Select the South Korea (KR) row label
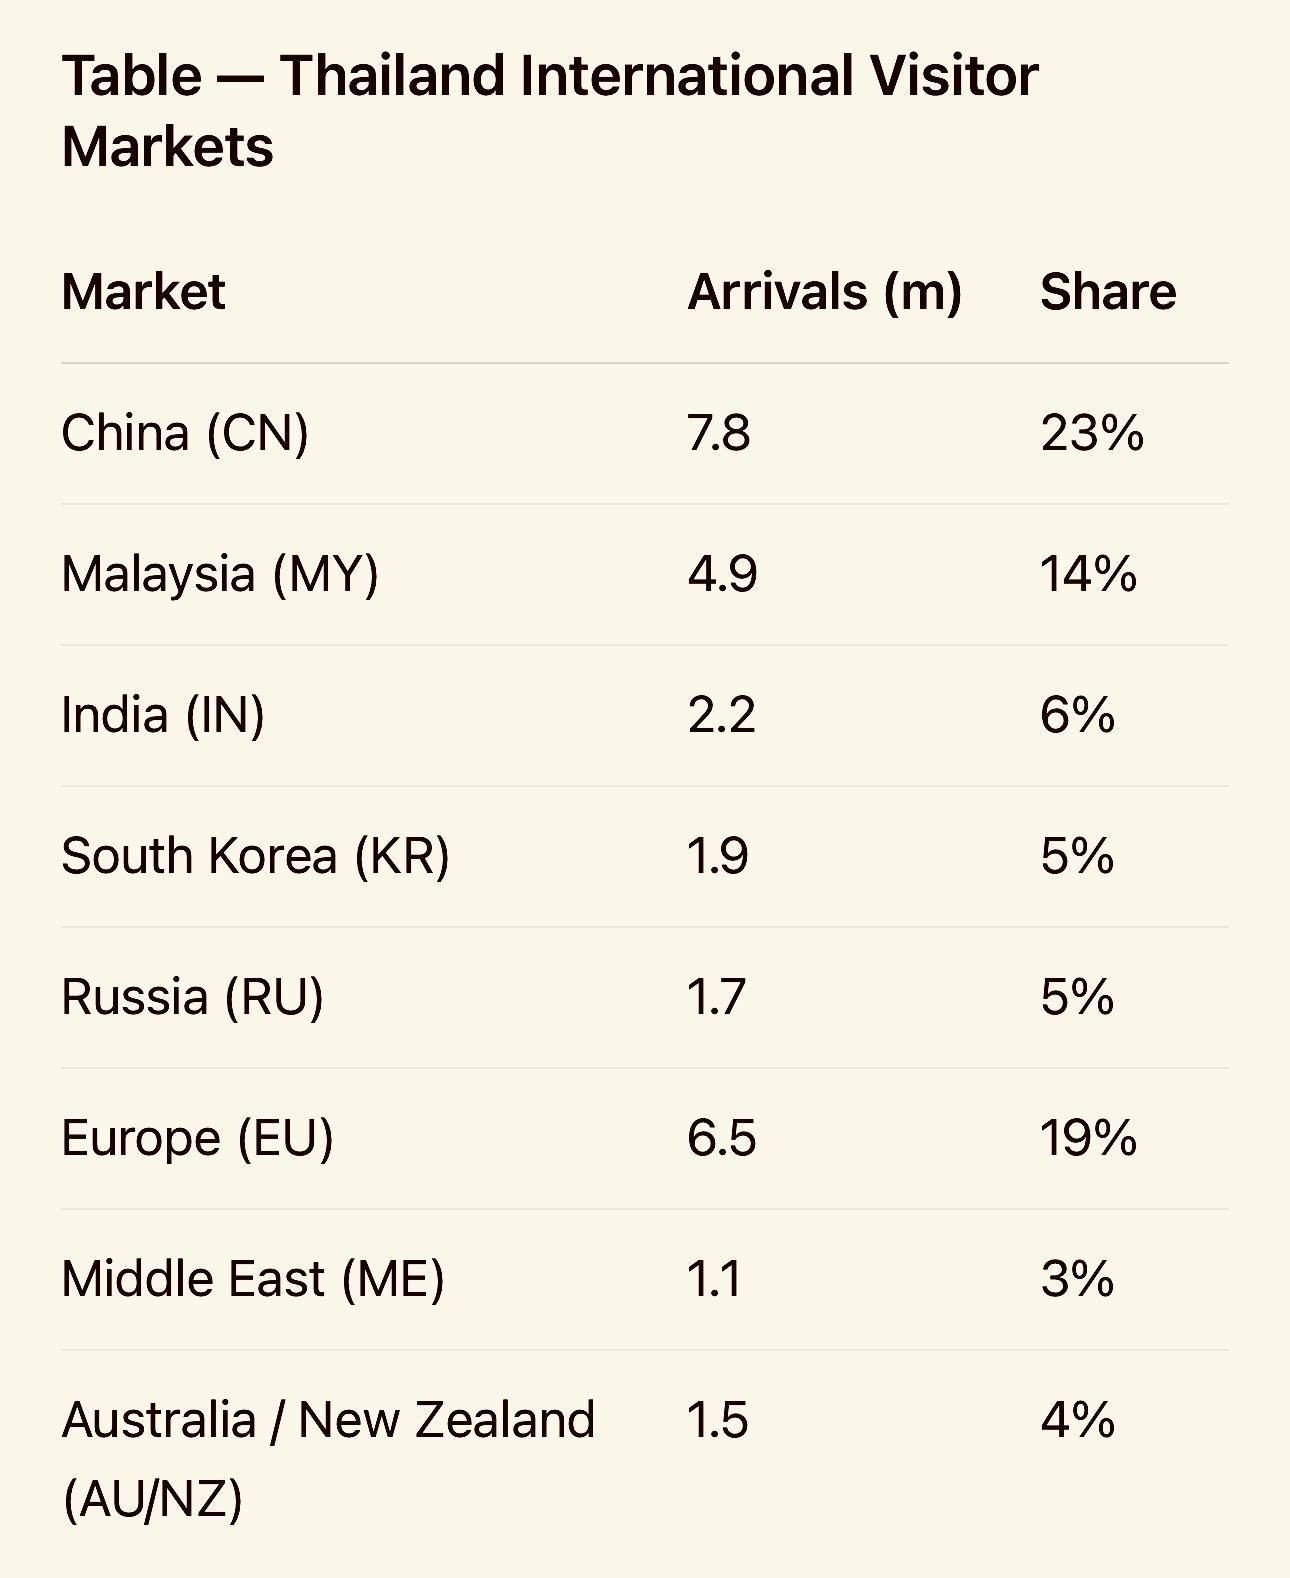1290x1578 pixels. point(255,856)
